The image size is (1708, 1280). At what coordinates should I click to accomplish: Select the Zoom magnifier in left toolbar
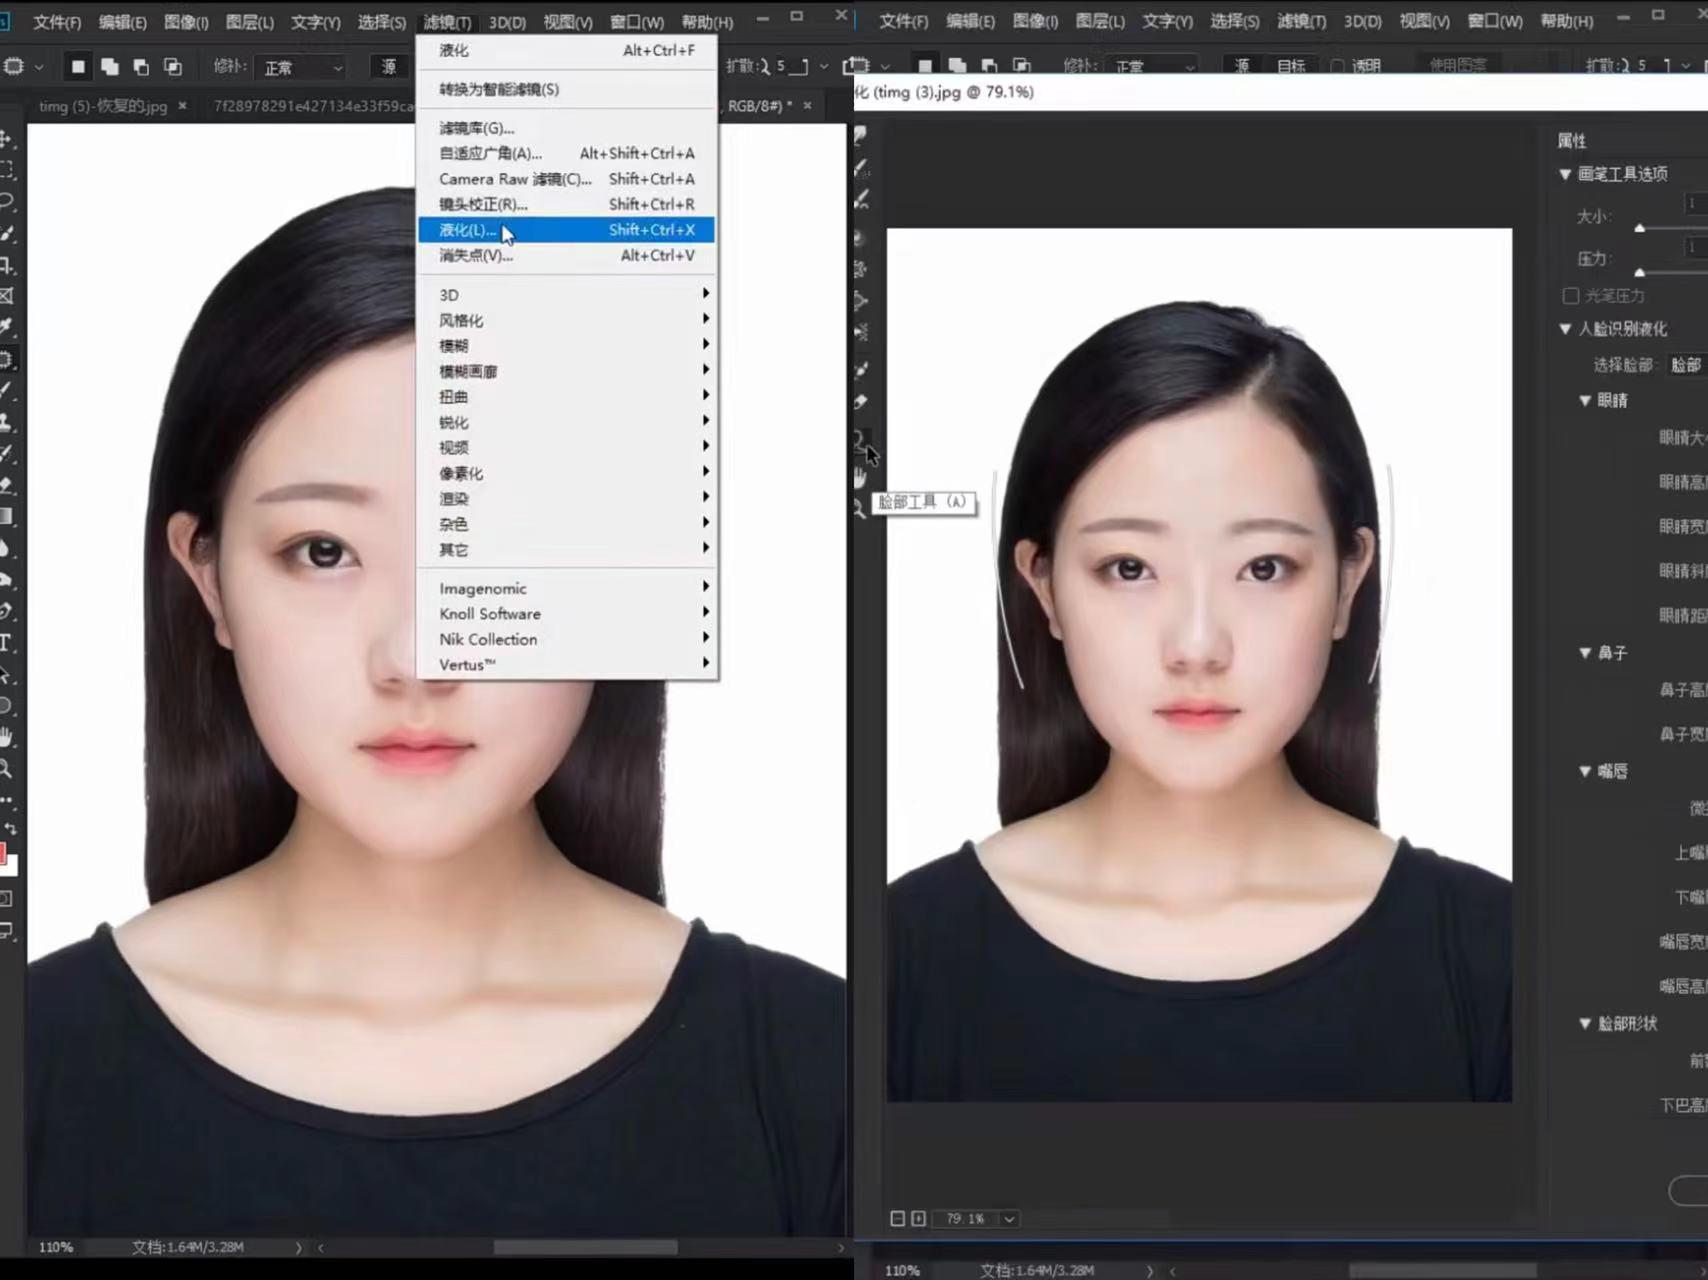(6, 768)
